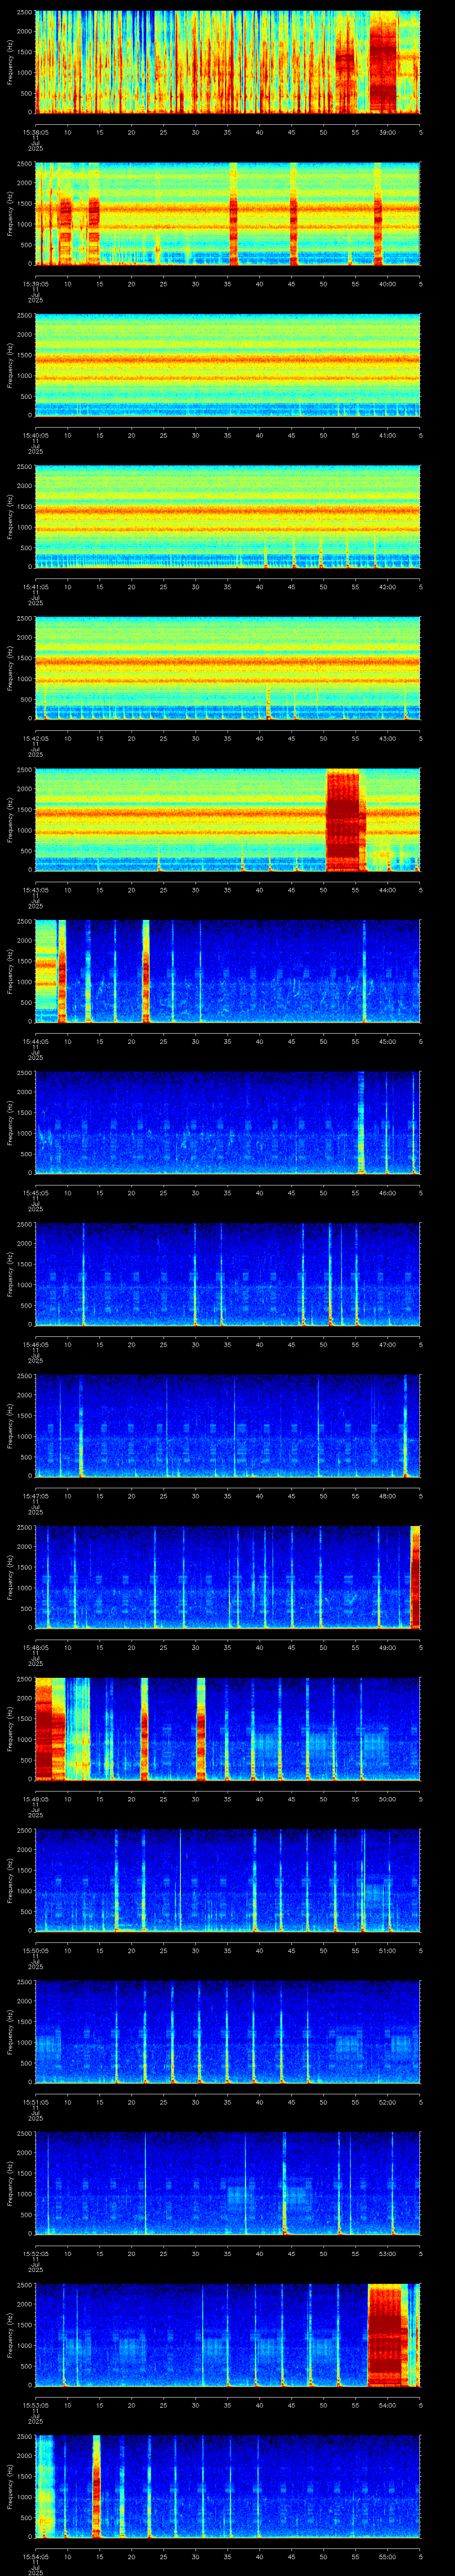Screen dimensions: 455x2576
Task: Click the 51:00 time axis tick label
Action: click(x=388, y=1951)
